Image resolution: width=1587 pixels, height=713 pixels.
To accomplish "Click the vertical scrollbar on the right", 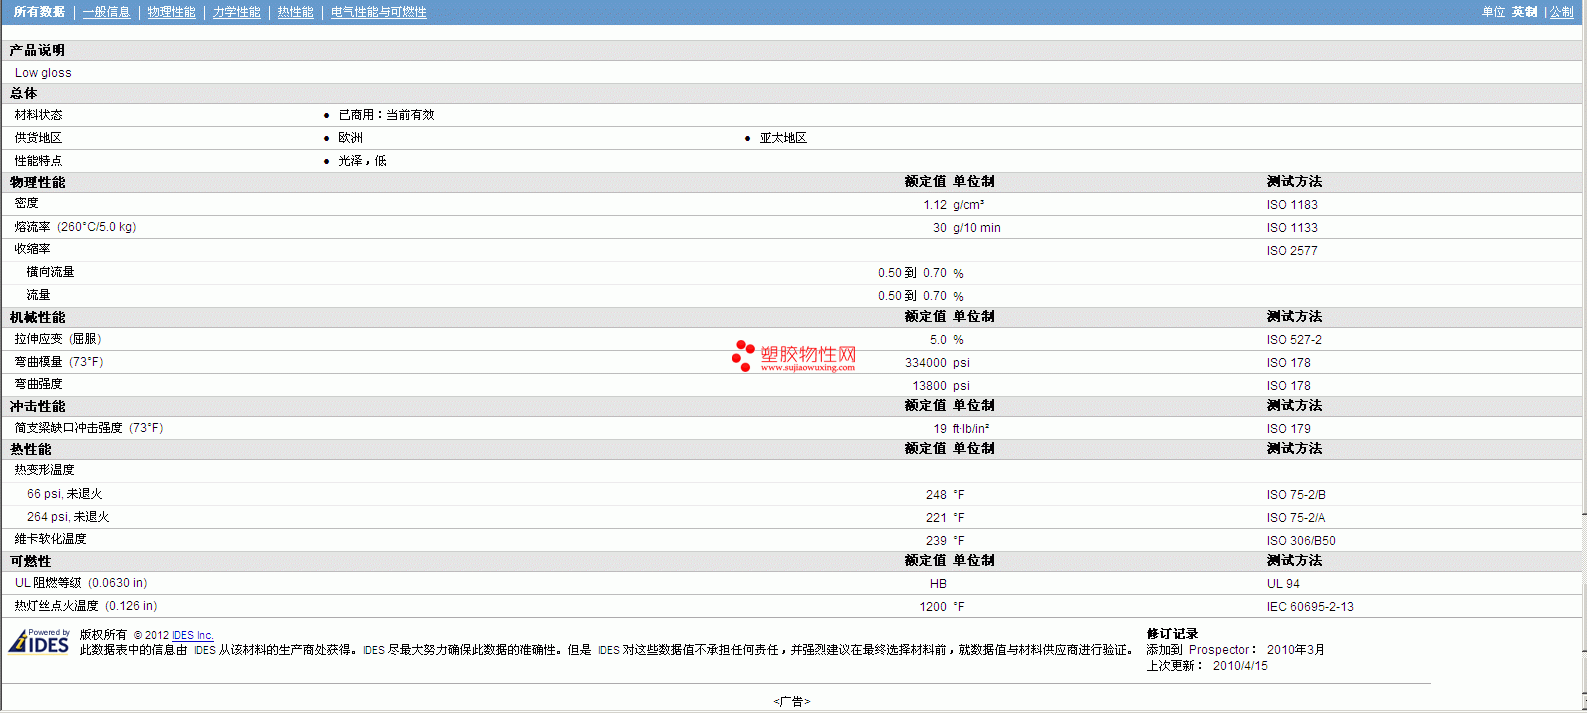I will coord(1583,356).
